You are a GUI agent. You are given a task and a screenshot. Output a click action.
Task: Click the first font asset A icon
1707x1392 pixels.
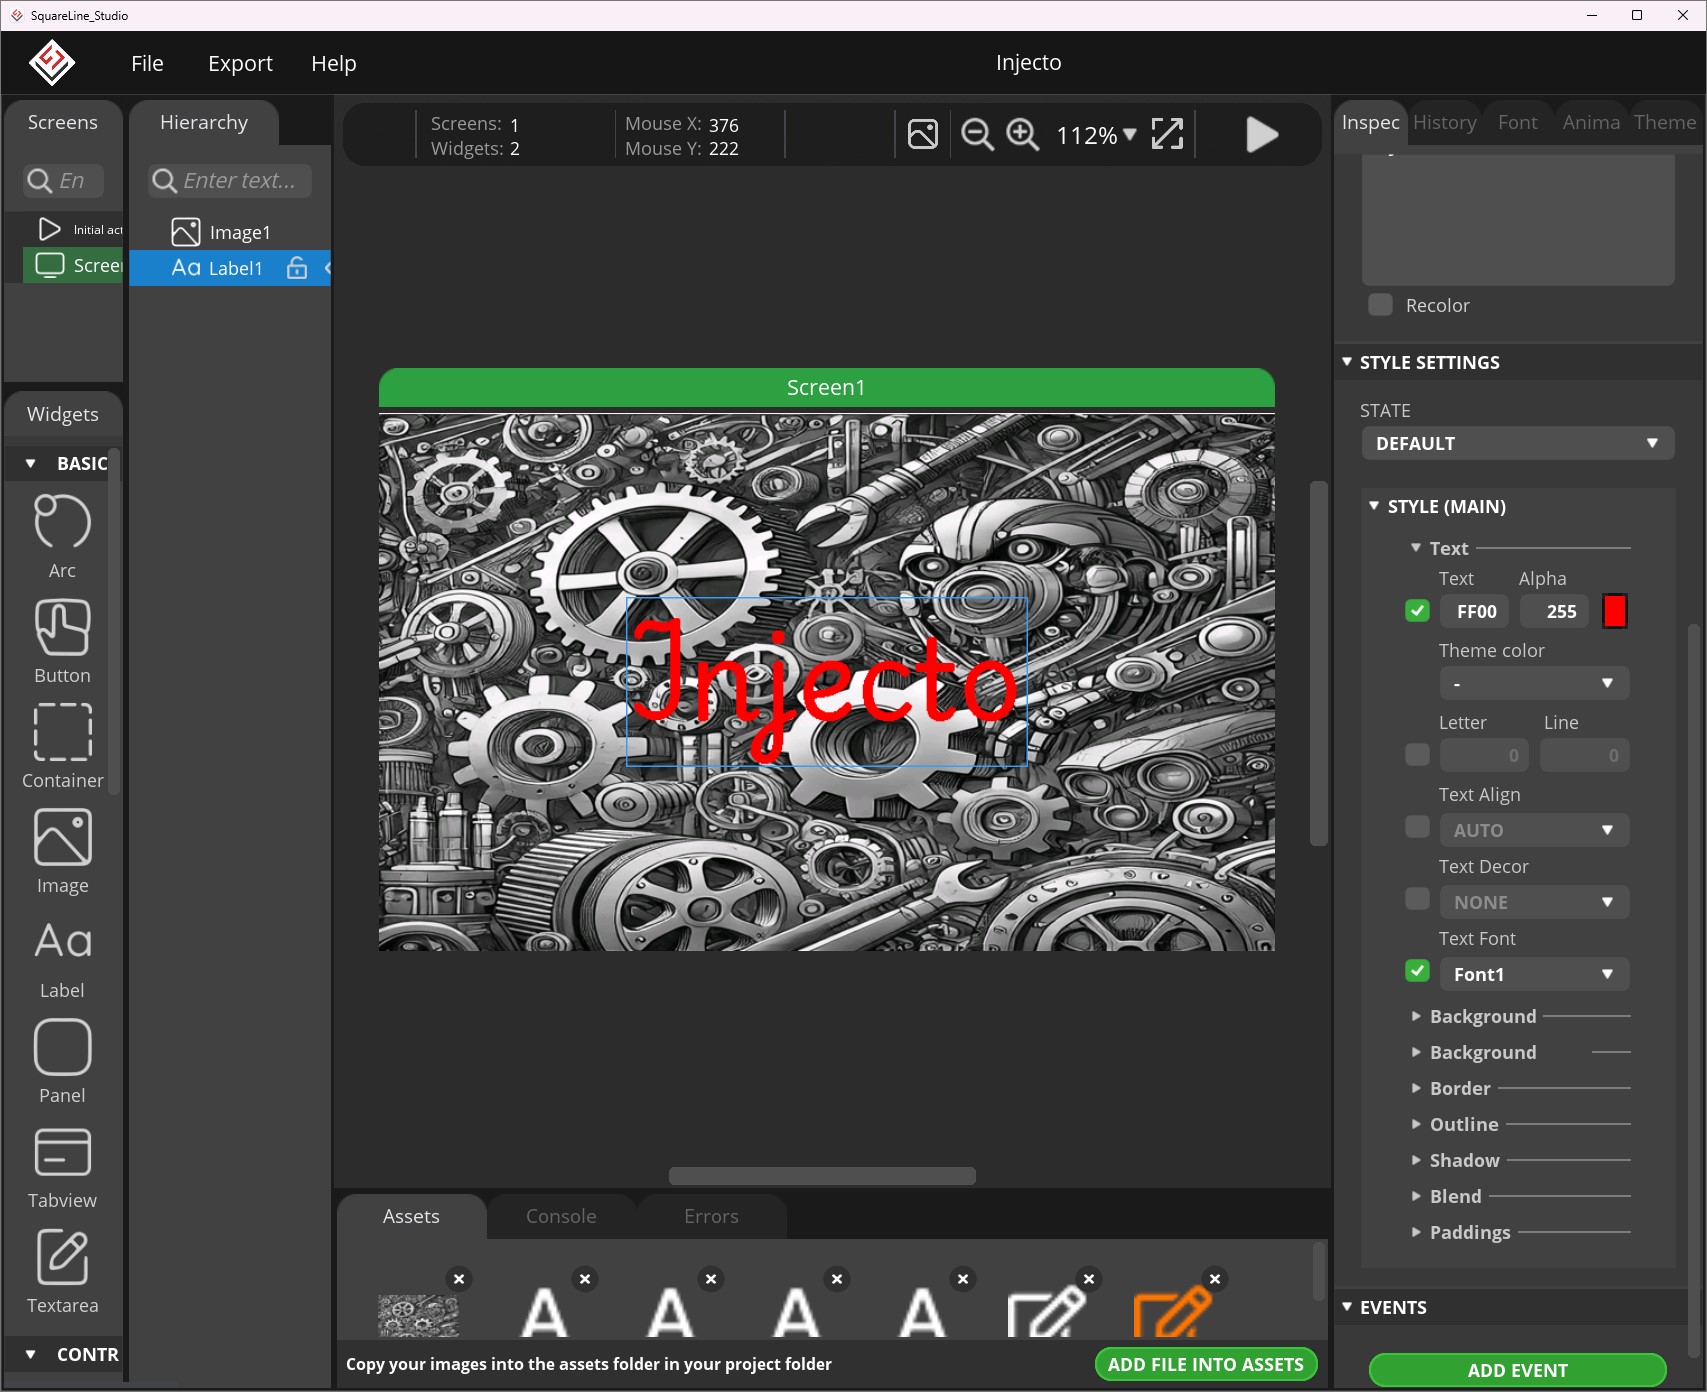point(545,1313)
